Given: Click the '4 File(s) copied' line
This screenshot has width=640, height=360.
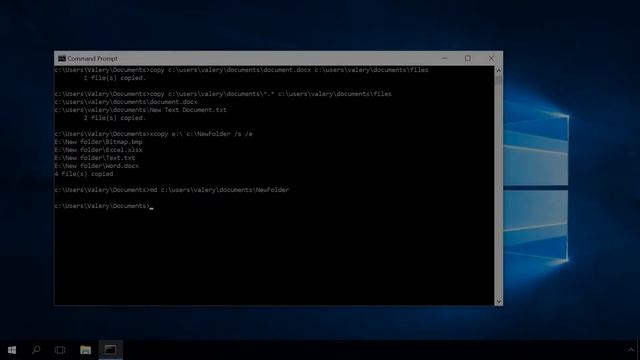Looking at the screenshot, I should (84, 174).
